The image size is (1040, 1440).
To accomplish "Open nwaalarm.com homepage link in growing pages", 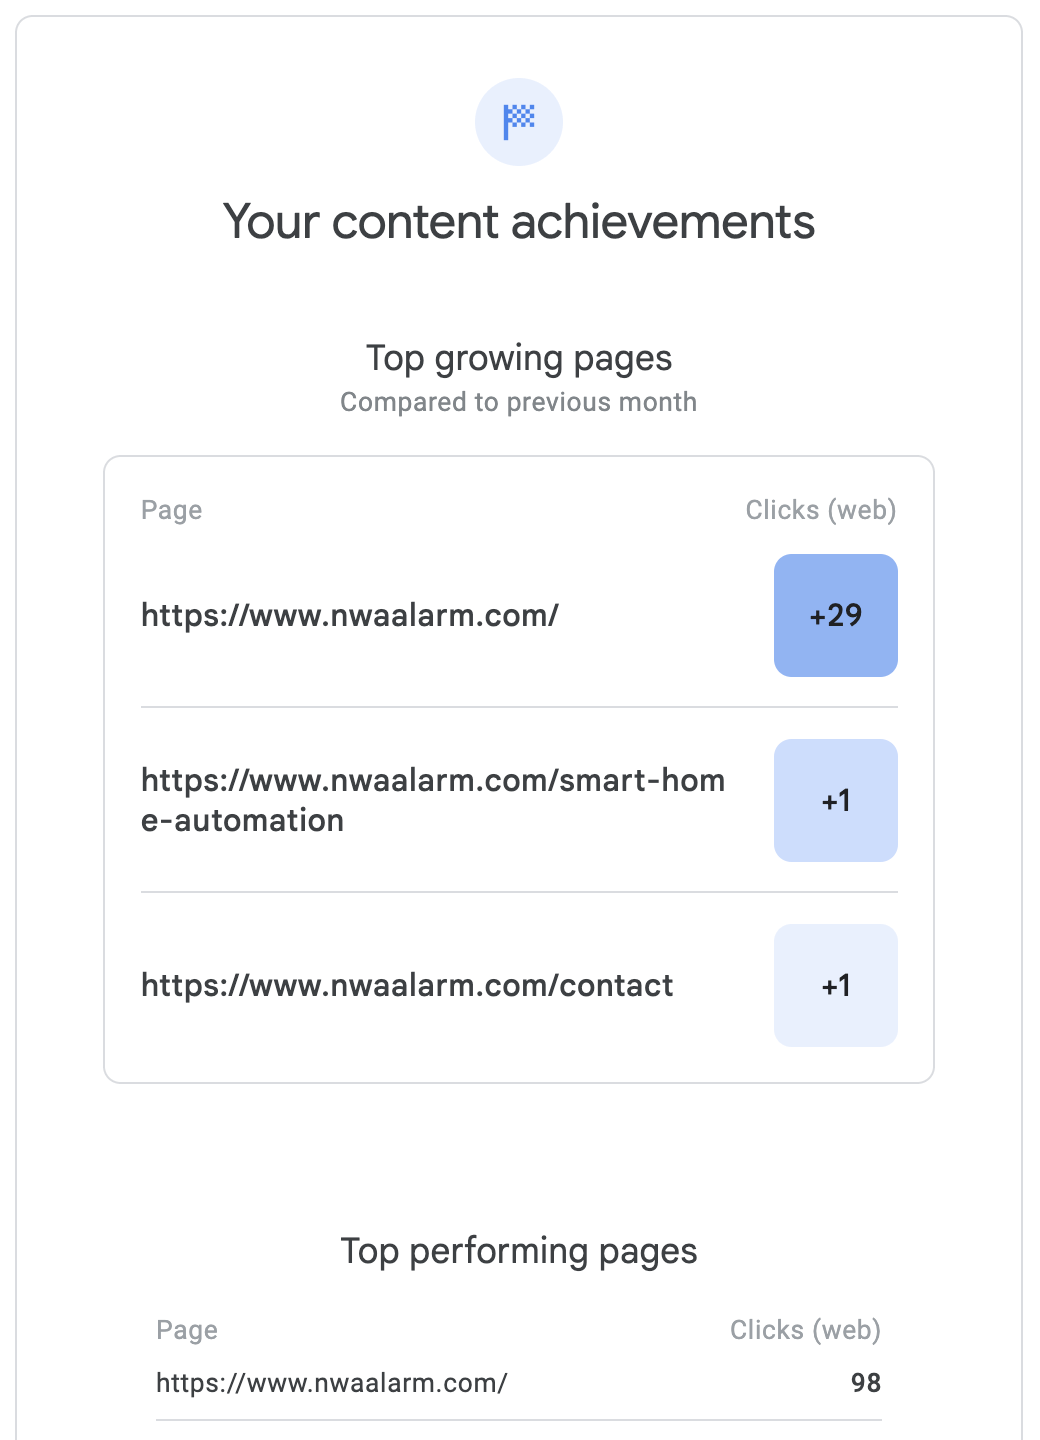I will (350, 615).
